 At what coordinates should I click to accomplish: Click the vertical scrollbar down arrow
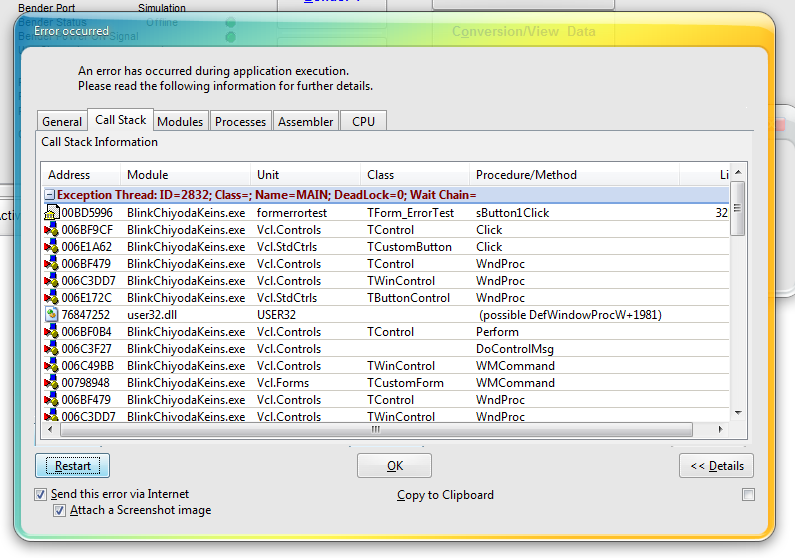pos(738,413)
